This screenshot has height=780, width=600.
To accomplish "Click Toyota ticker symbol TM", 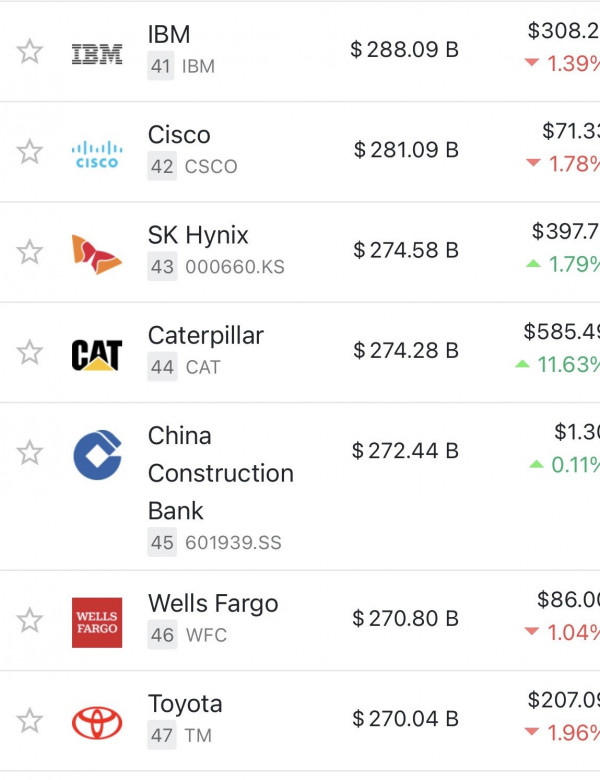I will pos(200,736).
